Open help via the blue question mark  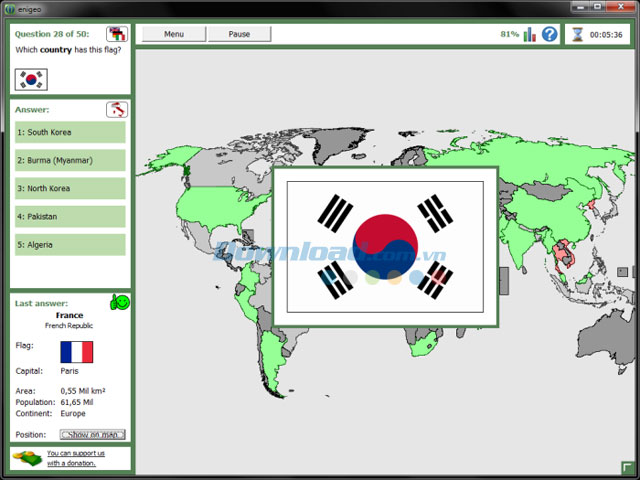549,34
